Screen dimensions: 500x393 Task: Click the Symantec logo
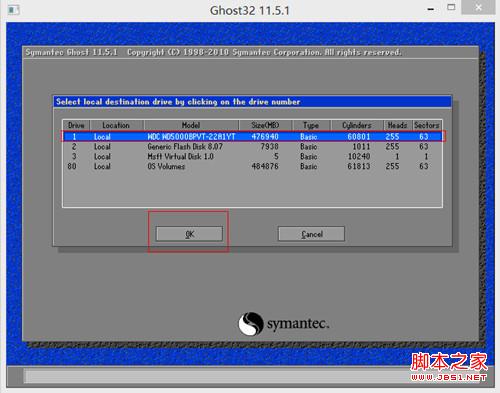pyautogui.click(x=284, y=324)
